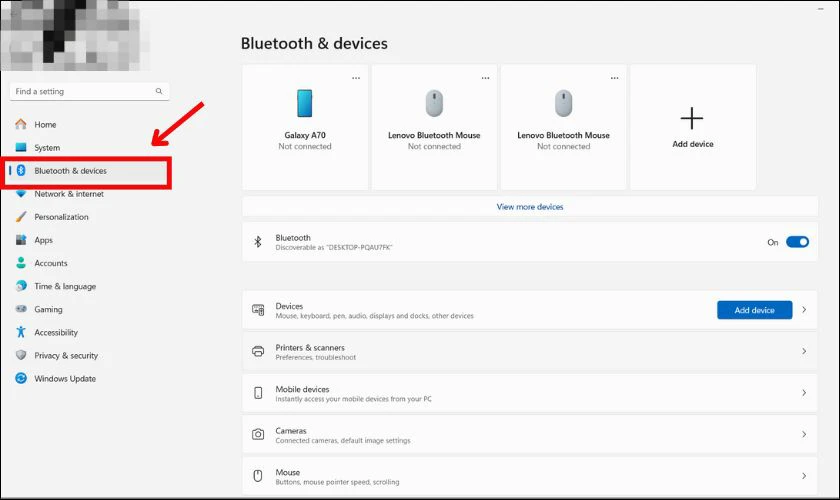Expand the Printers & scanners chevron

click(x=804, y=351)
